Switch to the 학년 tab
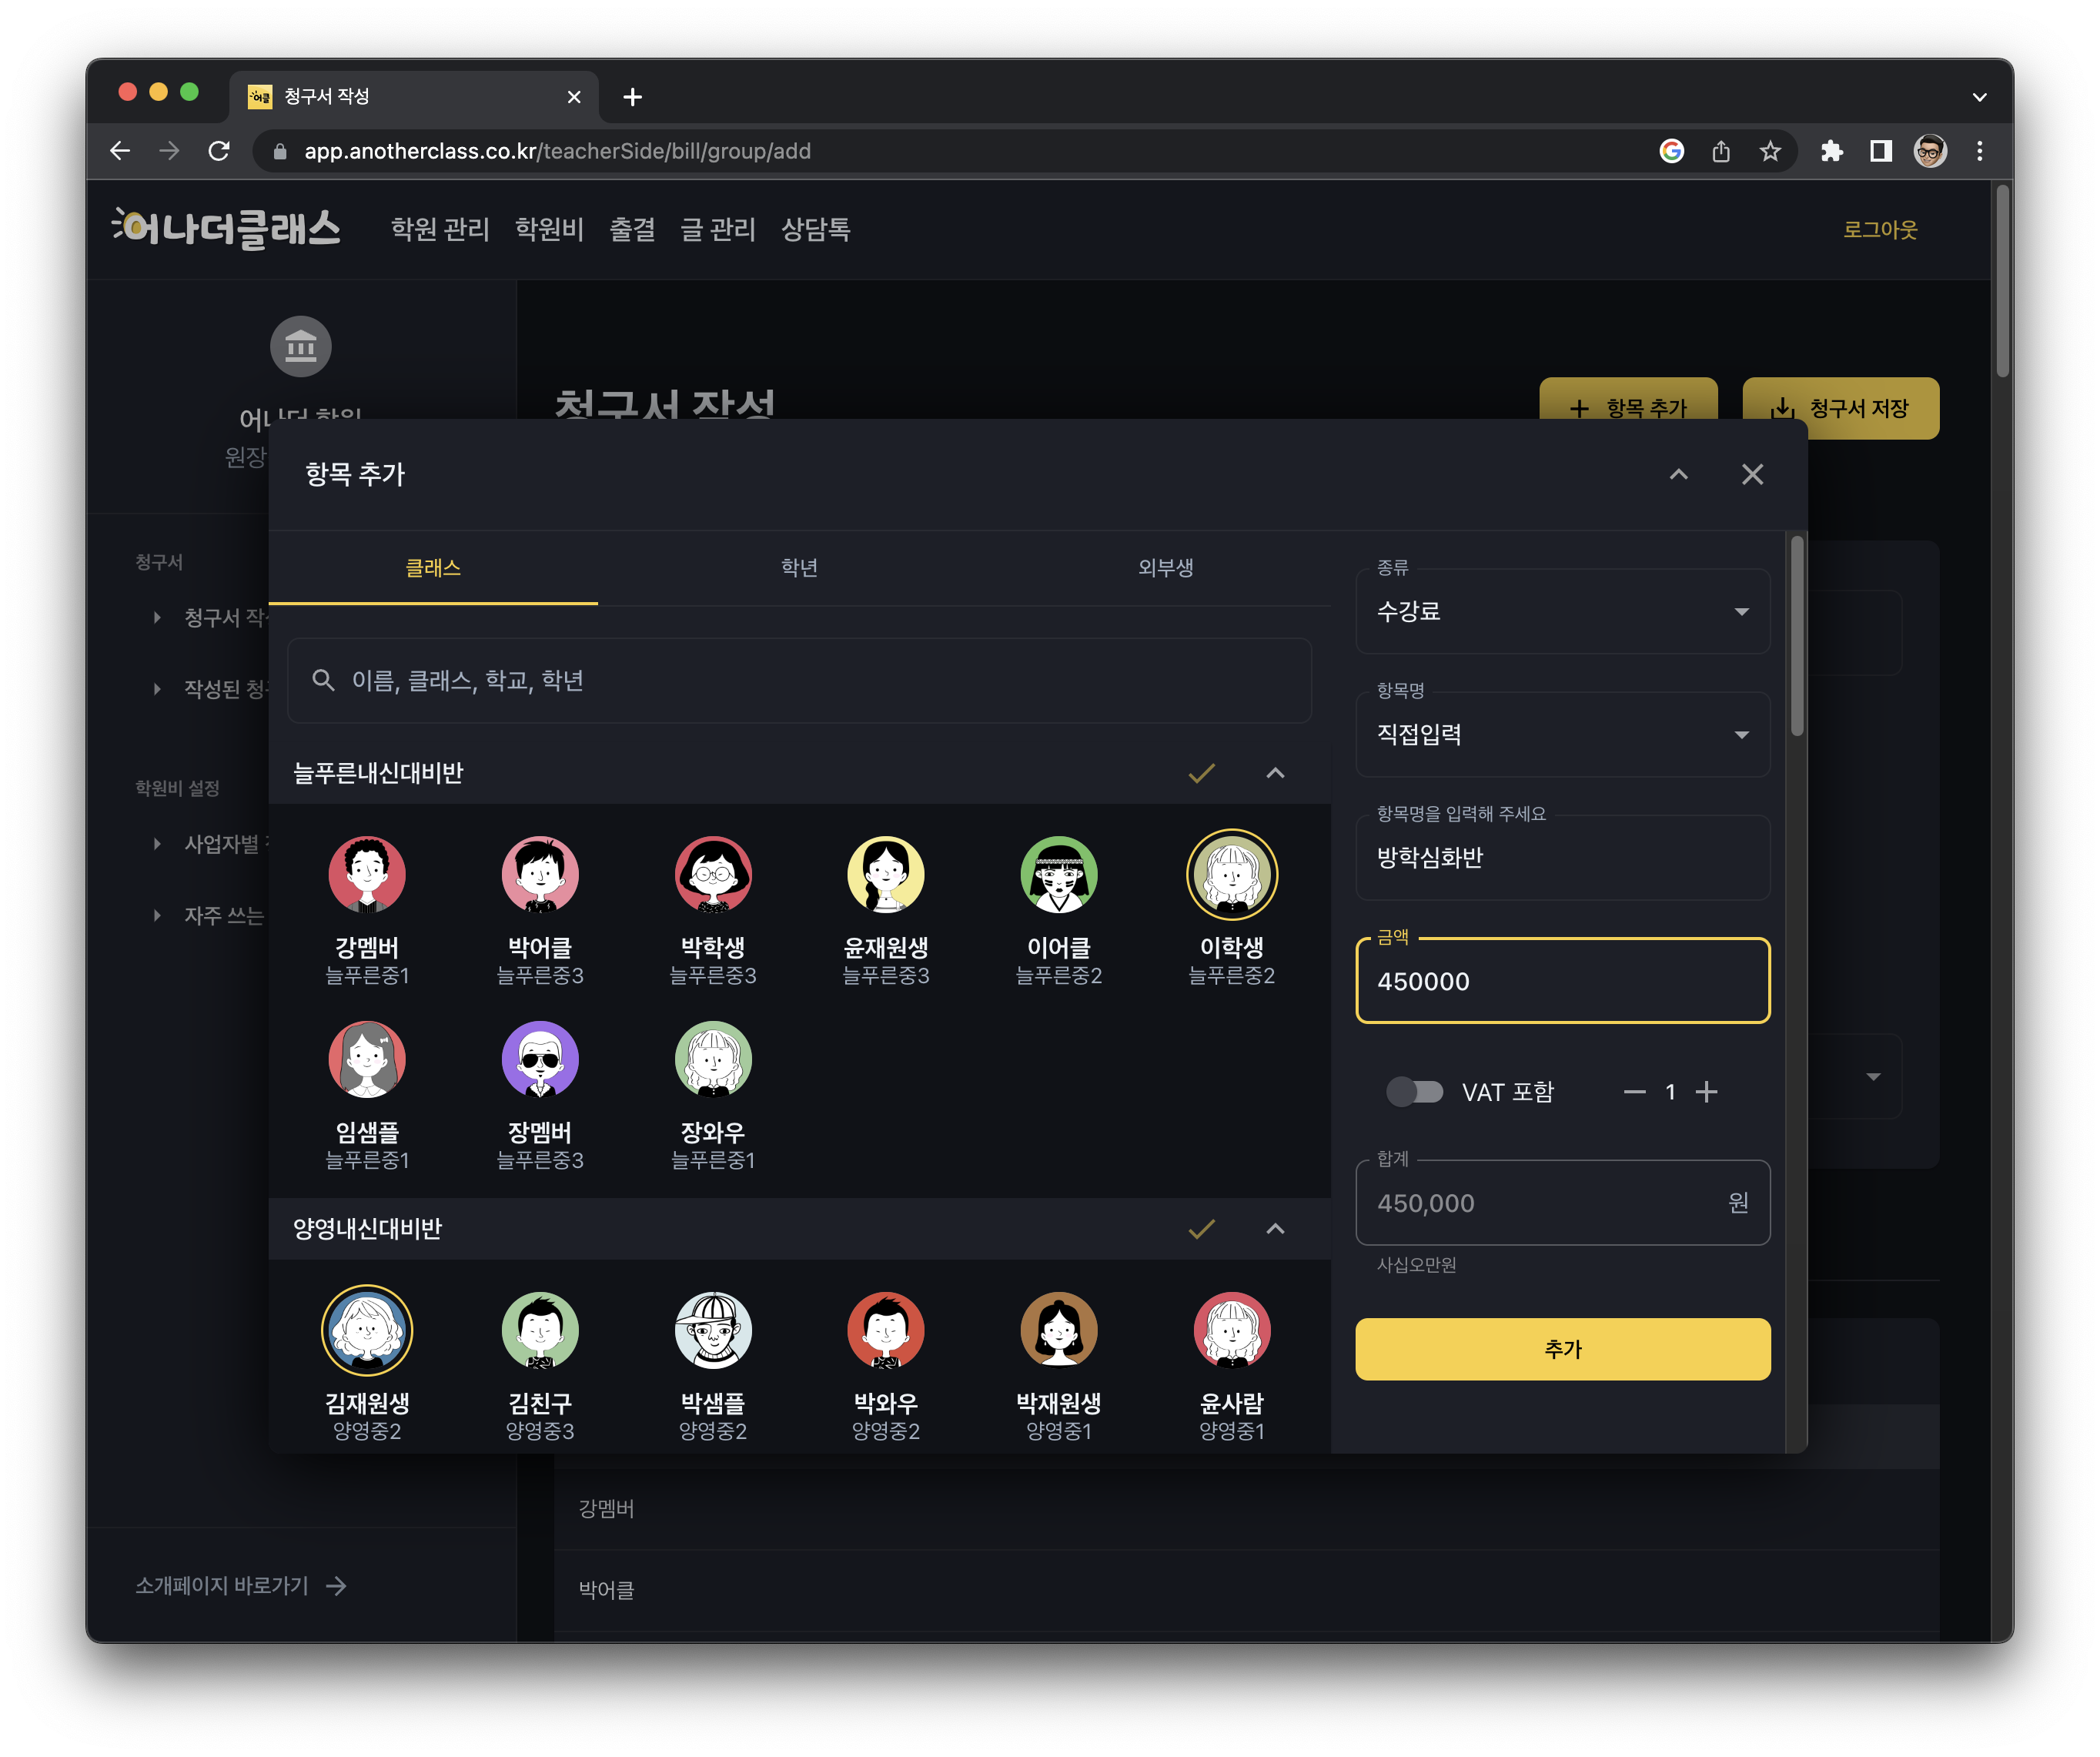The image size is (2100, 1757). pyautogui.click(x=799, y=568)
